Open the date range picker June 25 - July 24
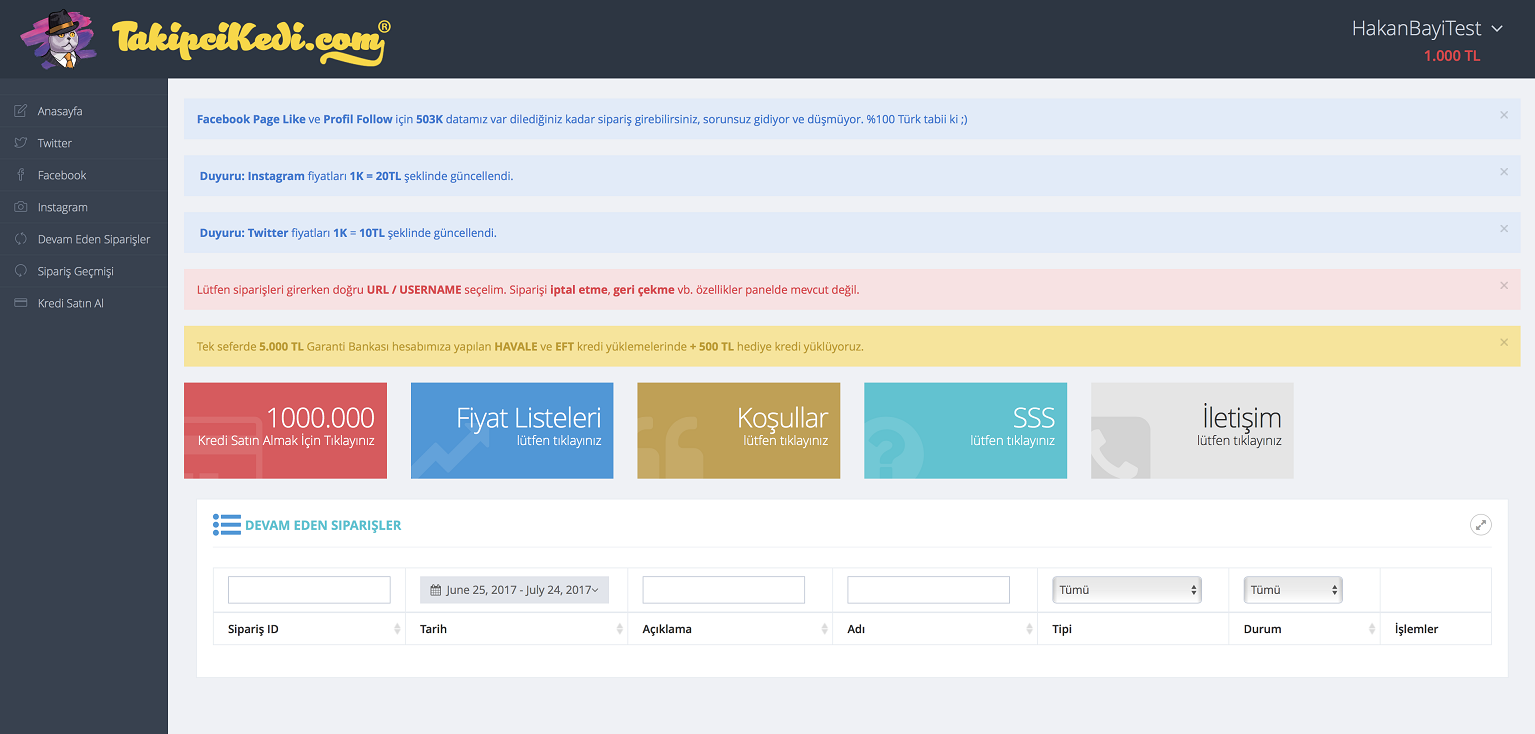This screenshot has width=1535, height=734. click(514, 590)
